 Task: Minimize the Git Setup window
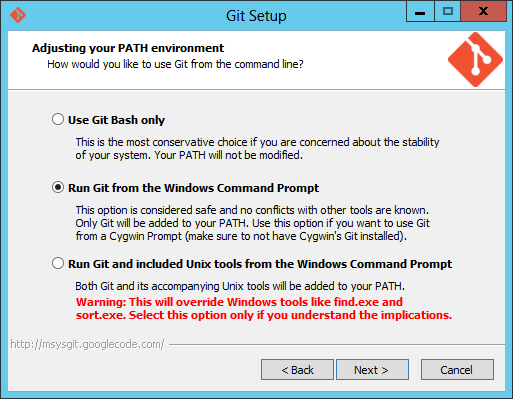(x=420, y=12)
